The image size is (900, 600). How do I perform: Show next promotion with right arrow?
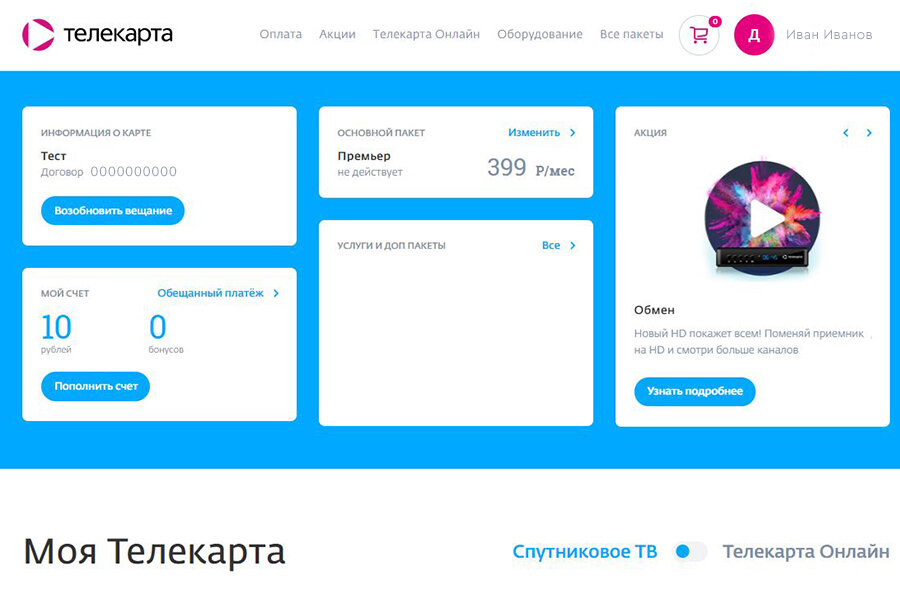[869, 133]
